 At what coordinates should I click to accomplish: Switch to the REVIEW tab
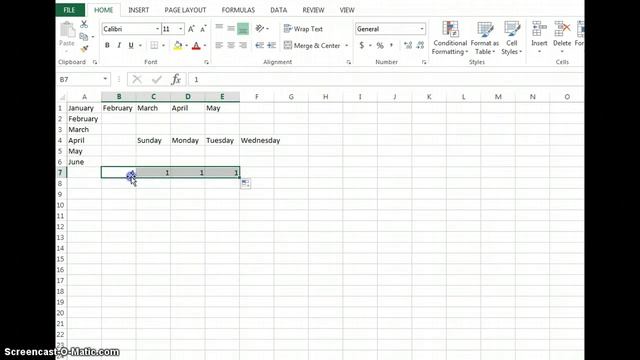(x=313, y=10)
